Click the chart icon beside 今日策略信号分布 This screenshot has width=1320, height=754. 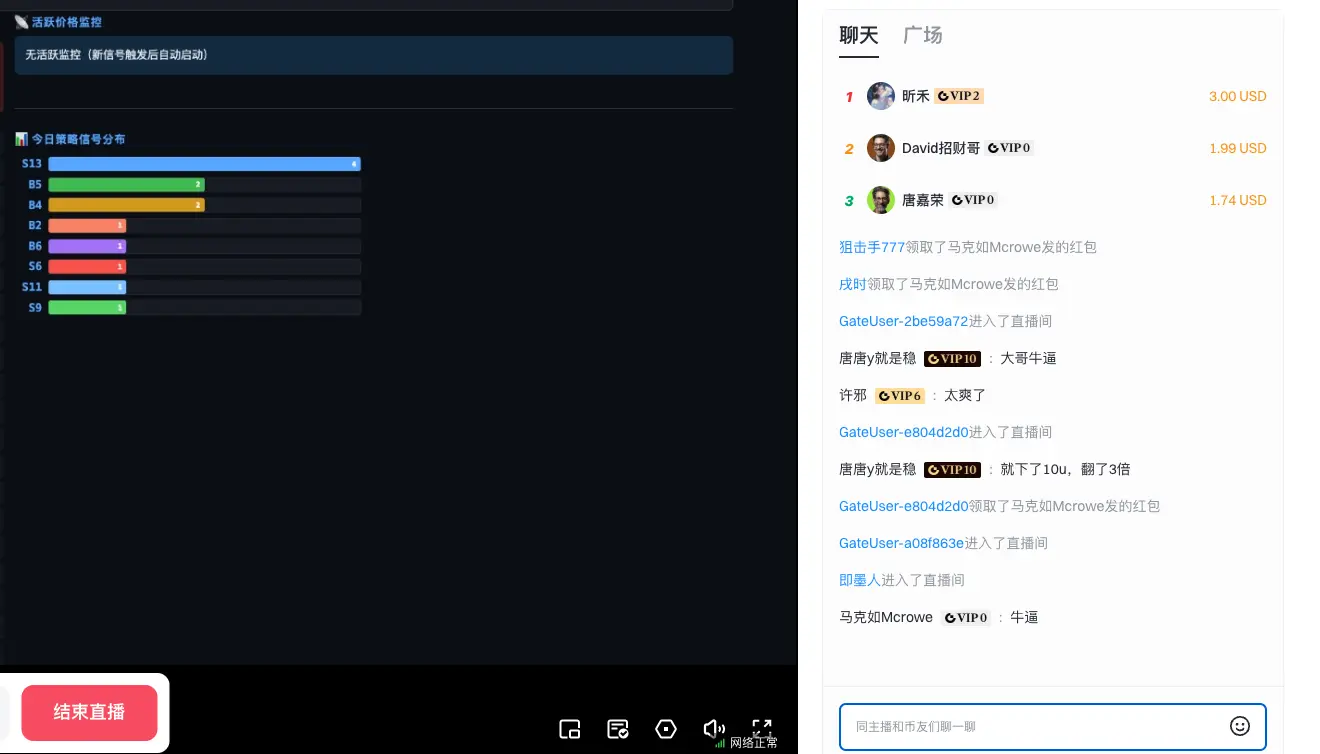click(21, 139)
